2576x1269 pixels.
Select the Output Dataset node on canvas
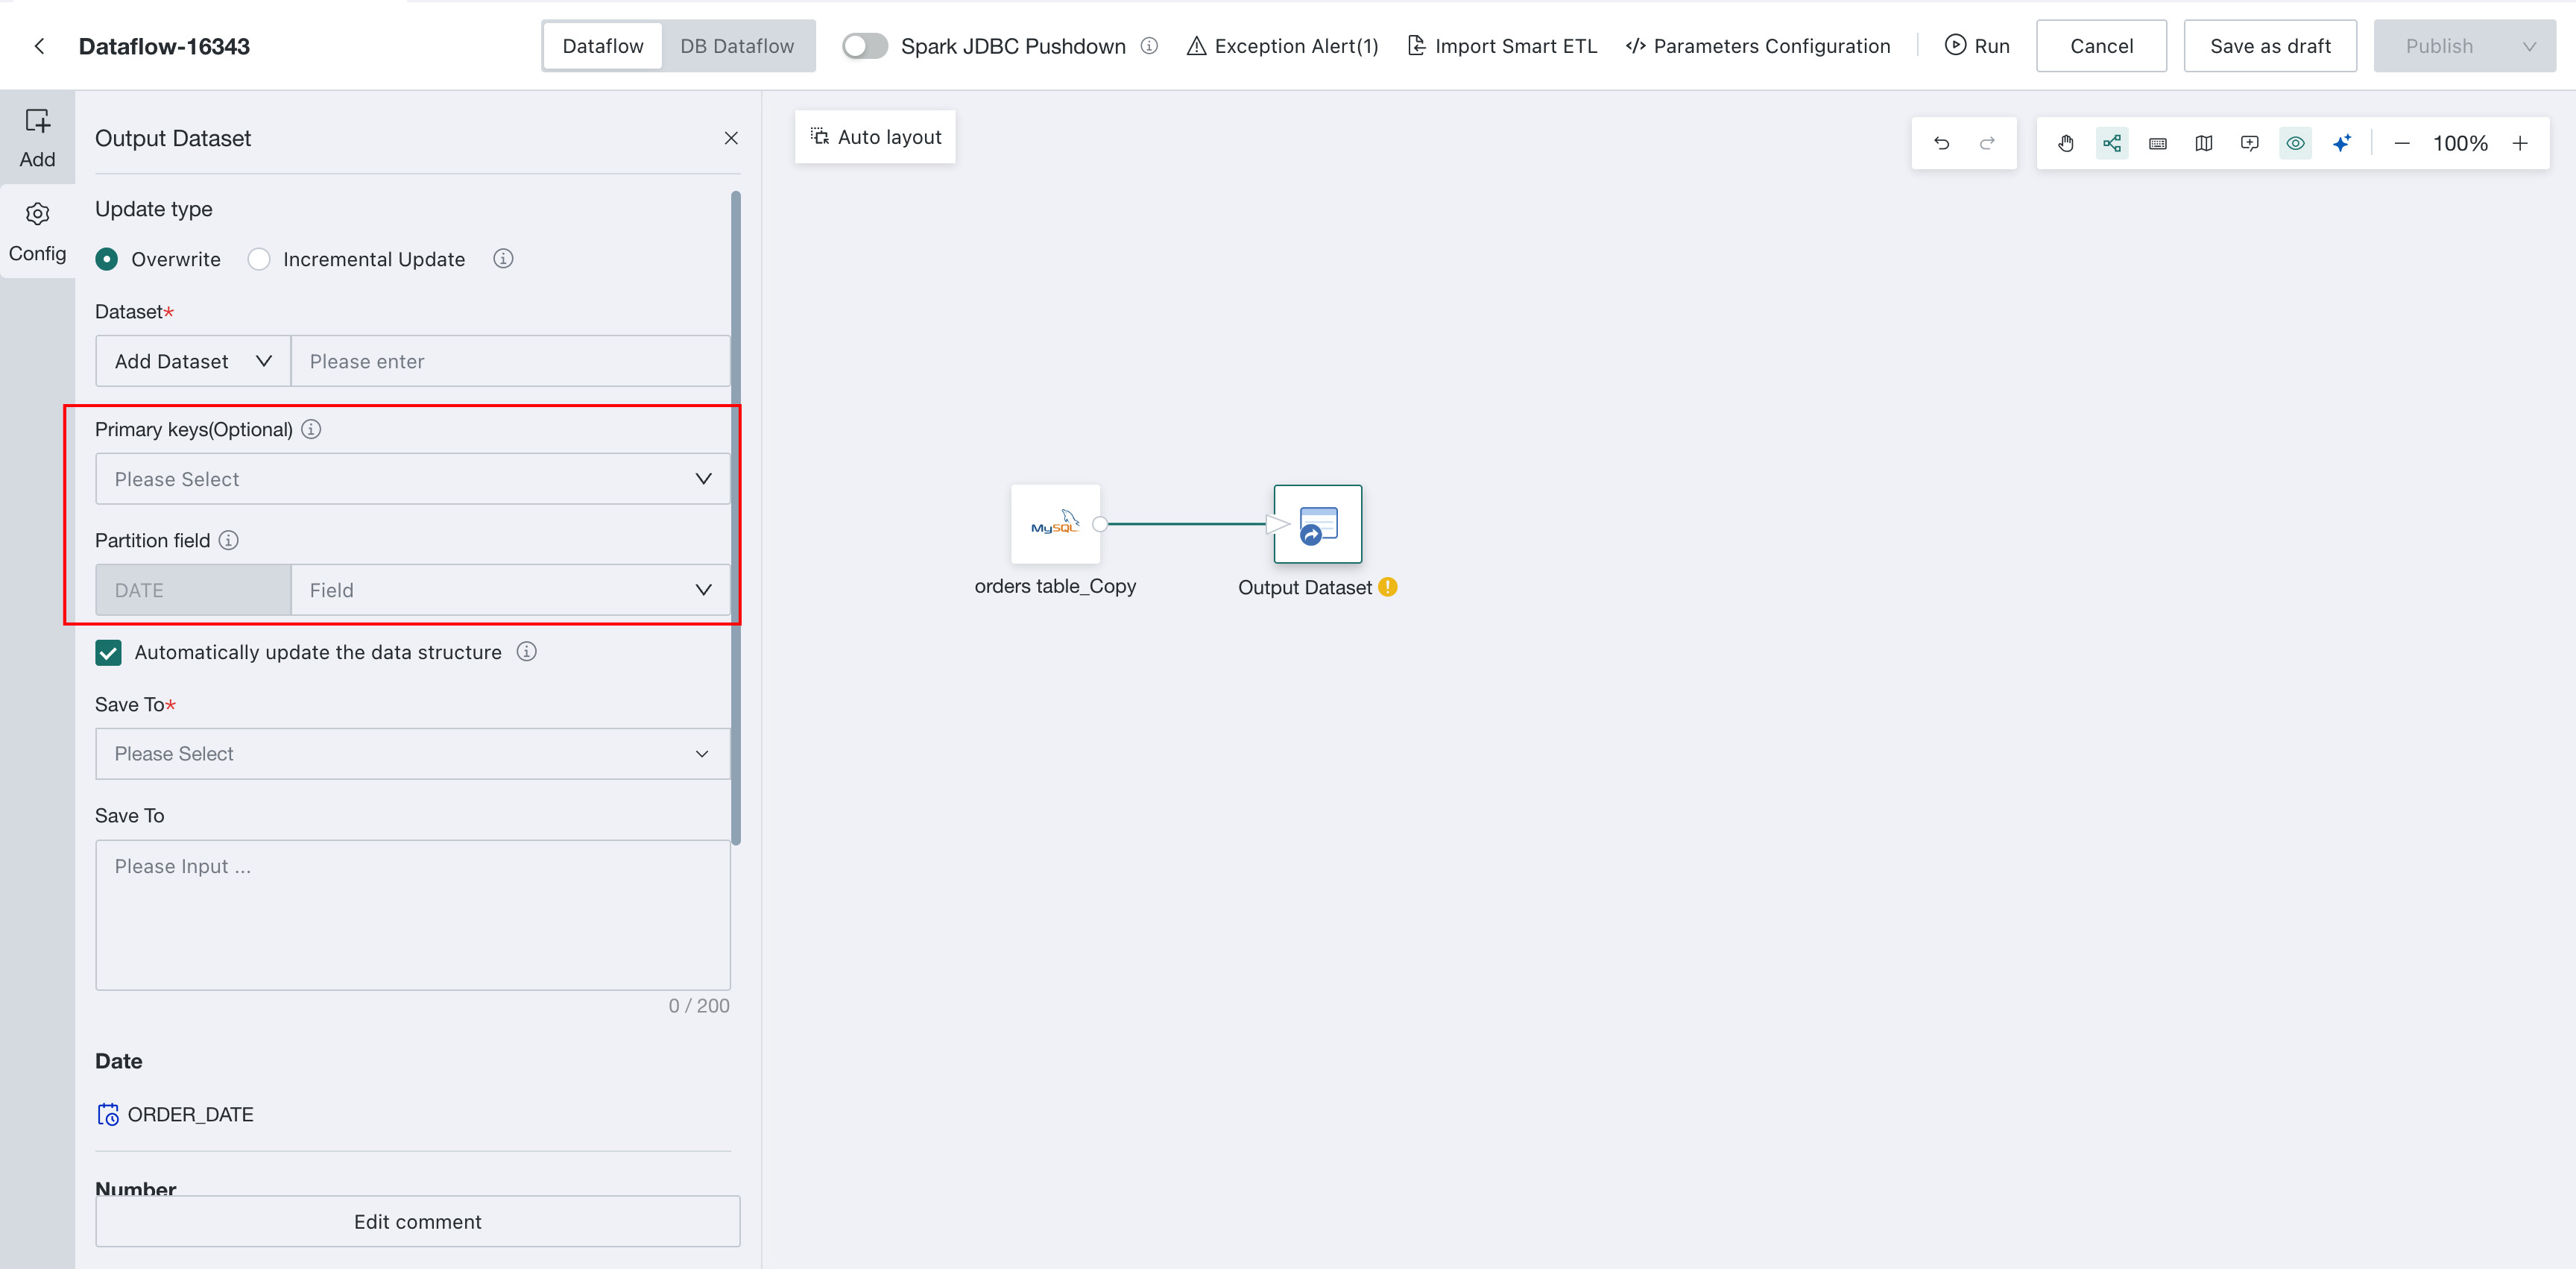1317,524
